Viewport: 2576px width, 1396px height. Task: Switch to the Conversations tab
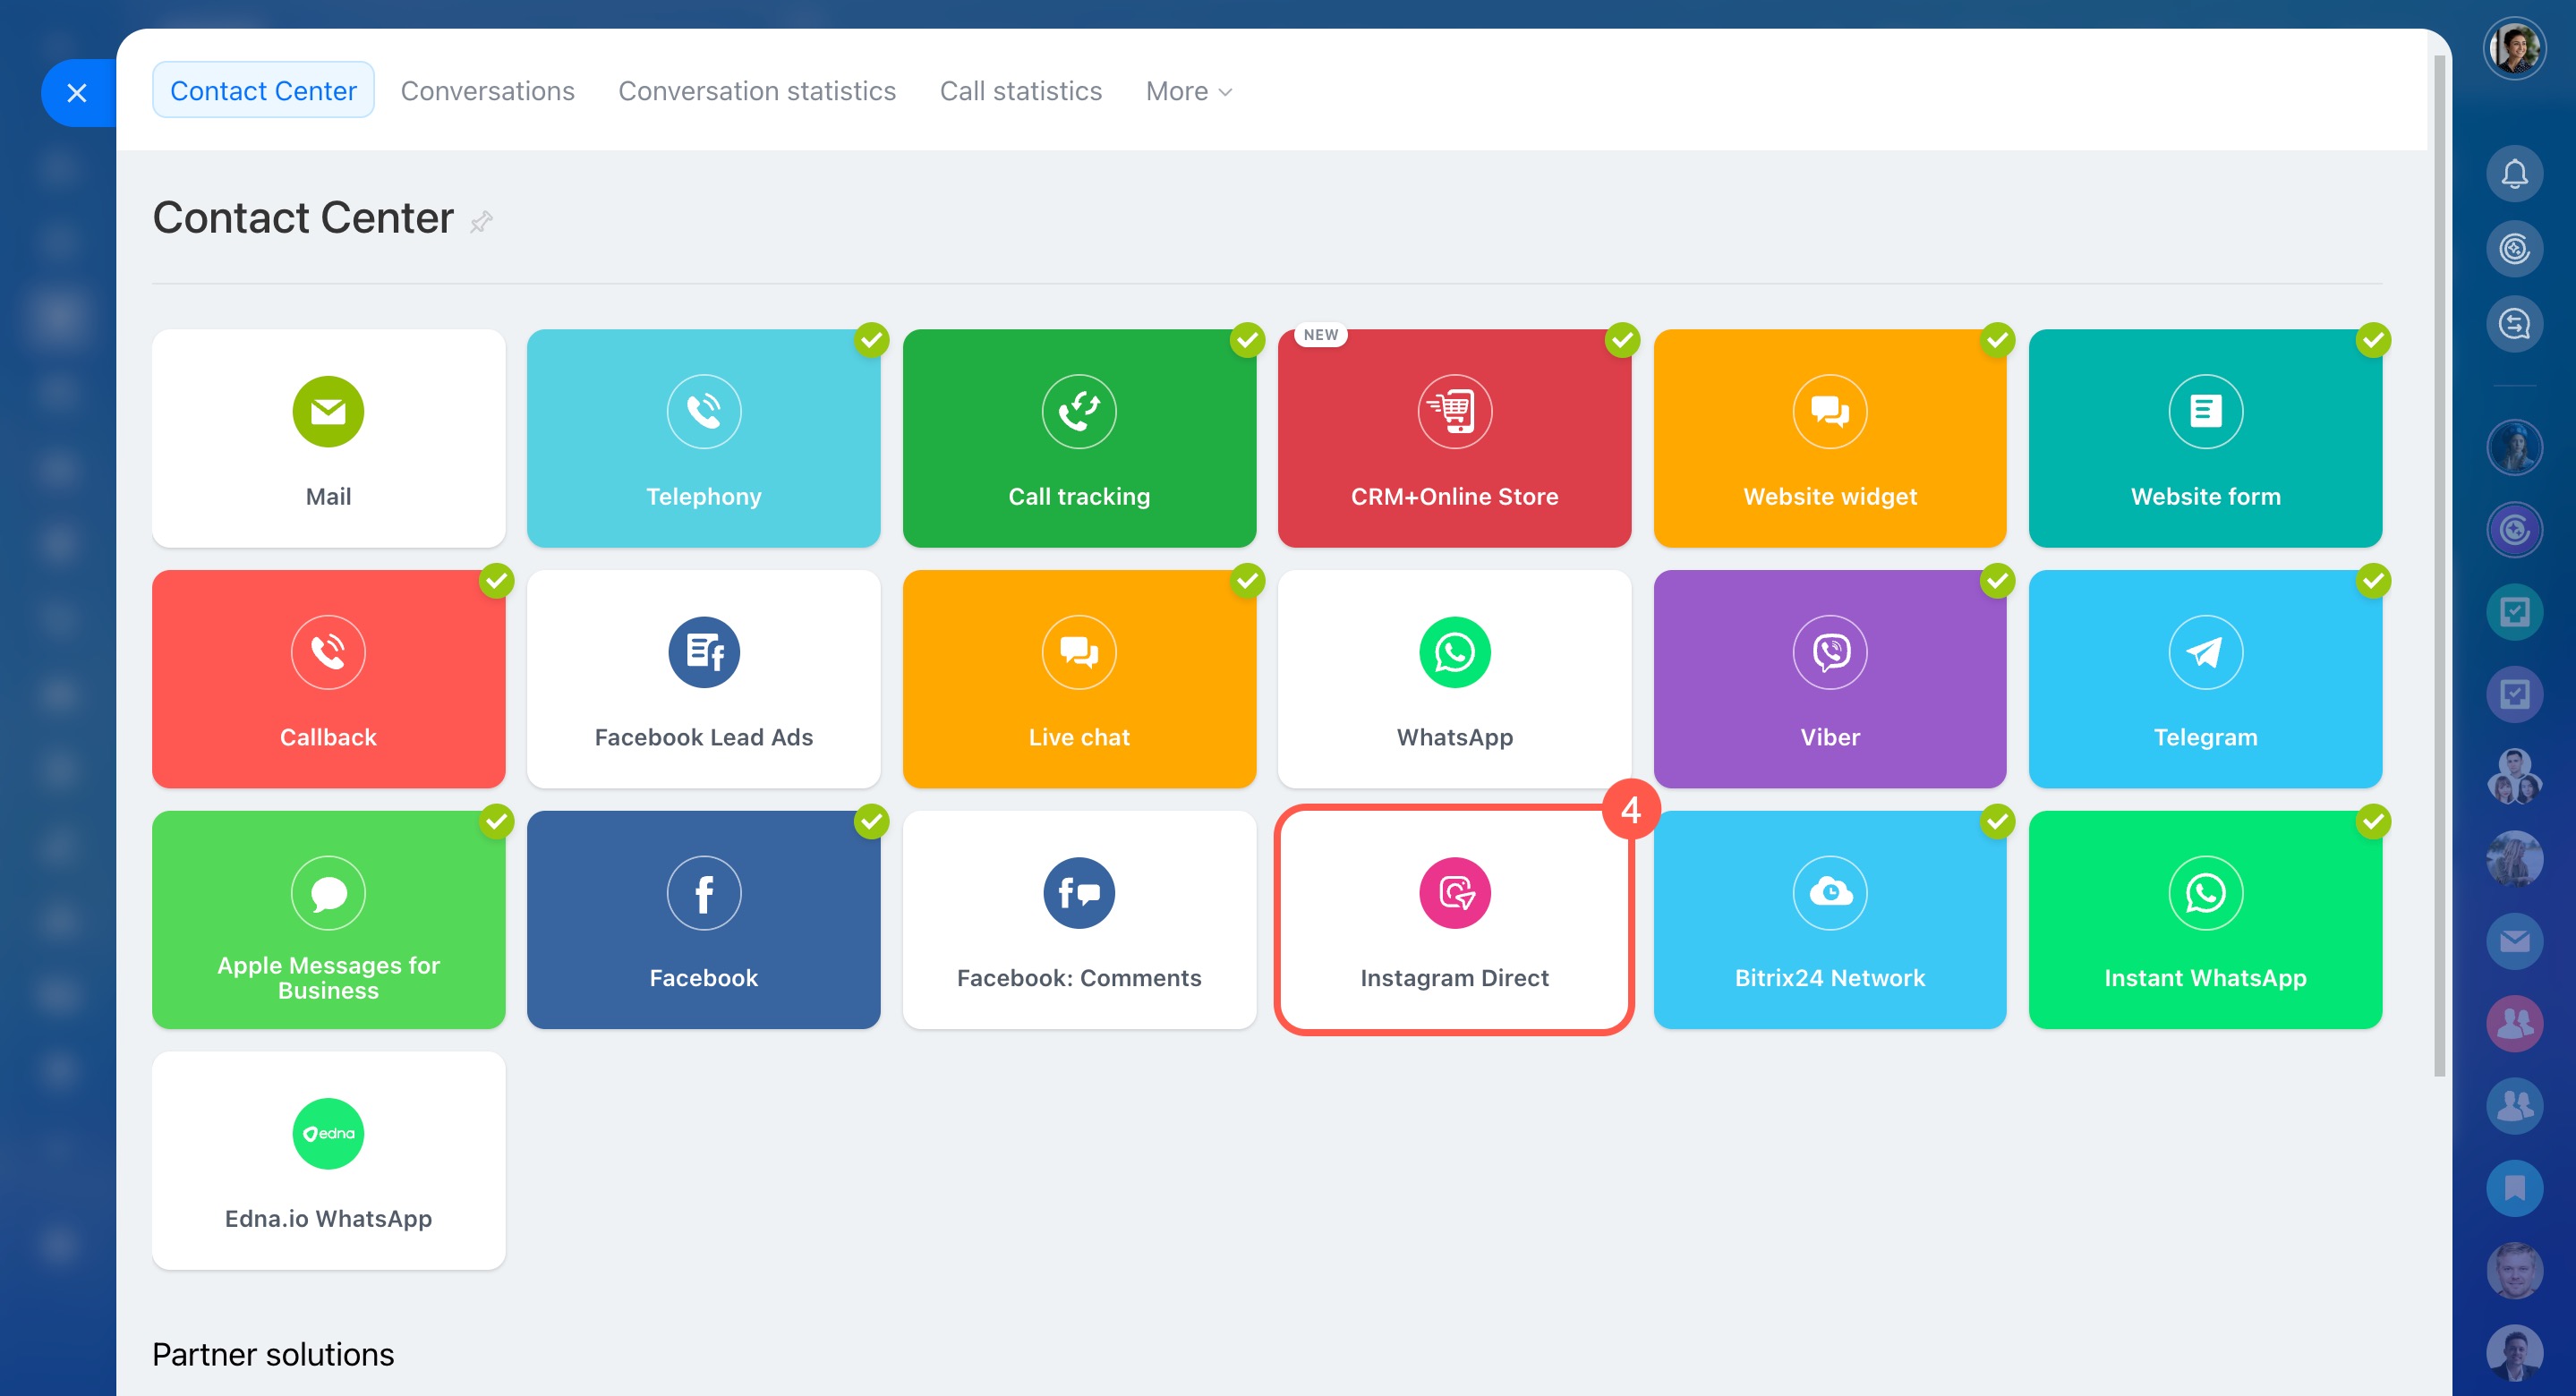pyautogui.click(x=487, y=91)
